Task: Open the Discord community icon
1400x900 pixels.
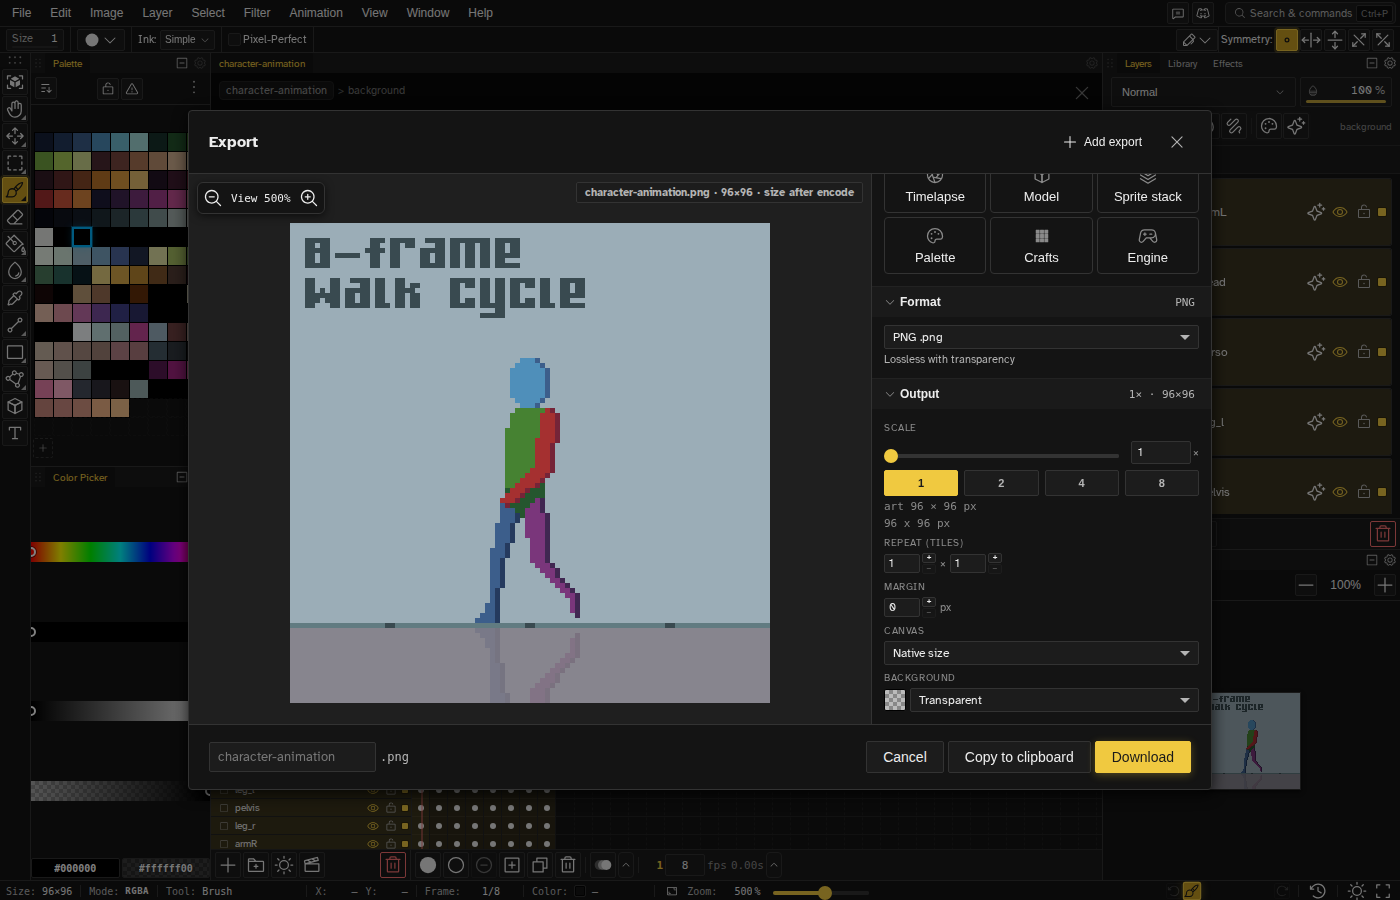Action: click(x=1203, y=13)
